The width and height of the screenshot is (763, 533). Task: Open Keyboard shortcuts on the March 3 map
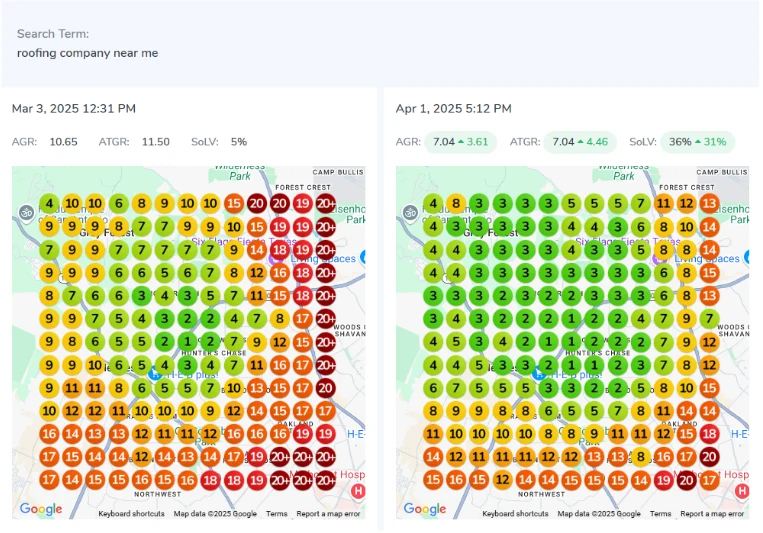tap(131, 514)
